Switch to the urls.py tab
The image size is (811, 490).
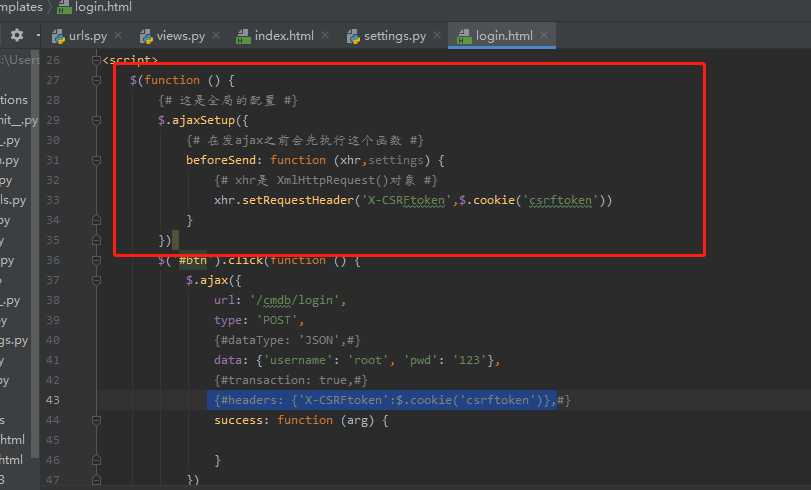pyautogui.click(x=87, y=36)
